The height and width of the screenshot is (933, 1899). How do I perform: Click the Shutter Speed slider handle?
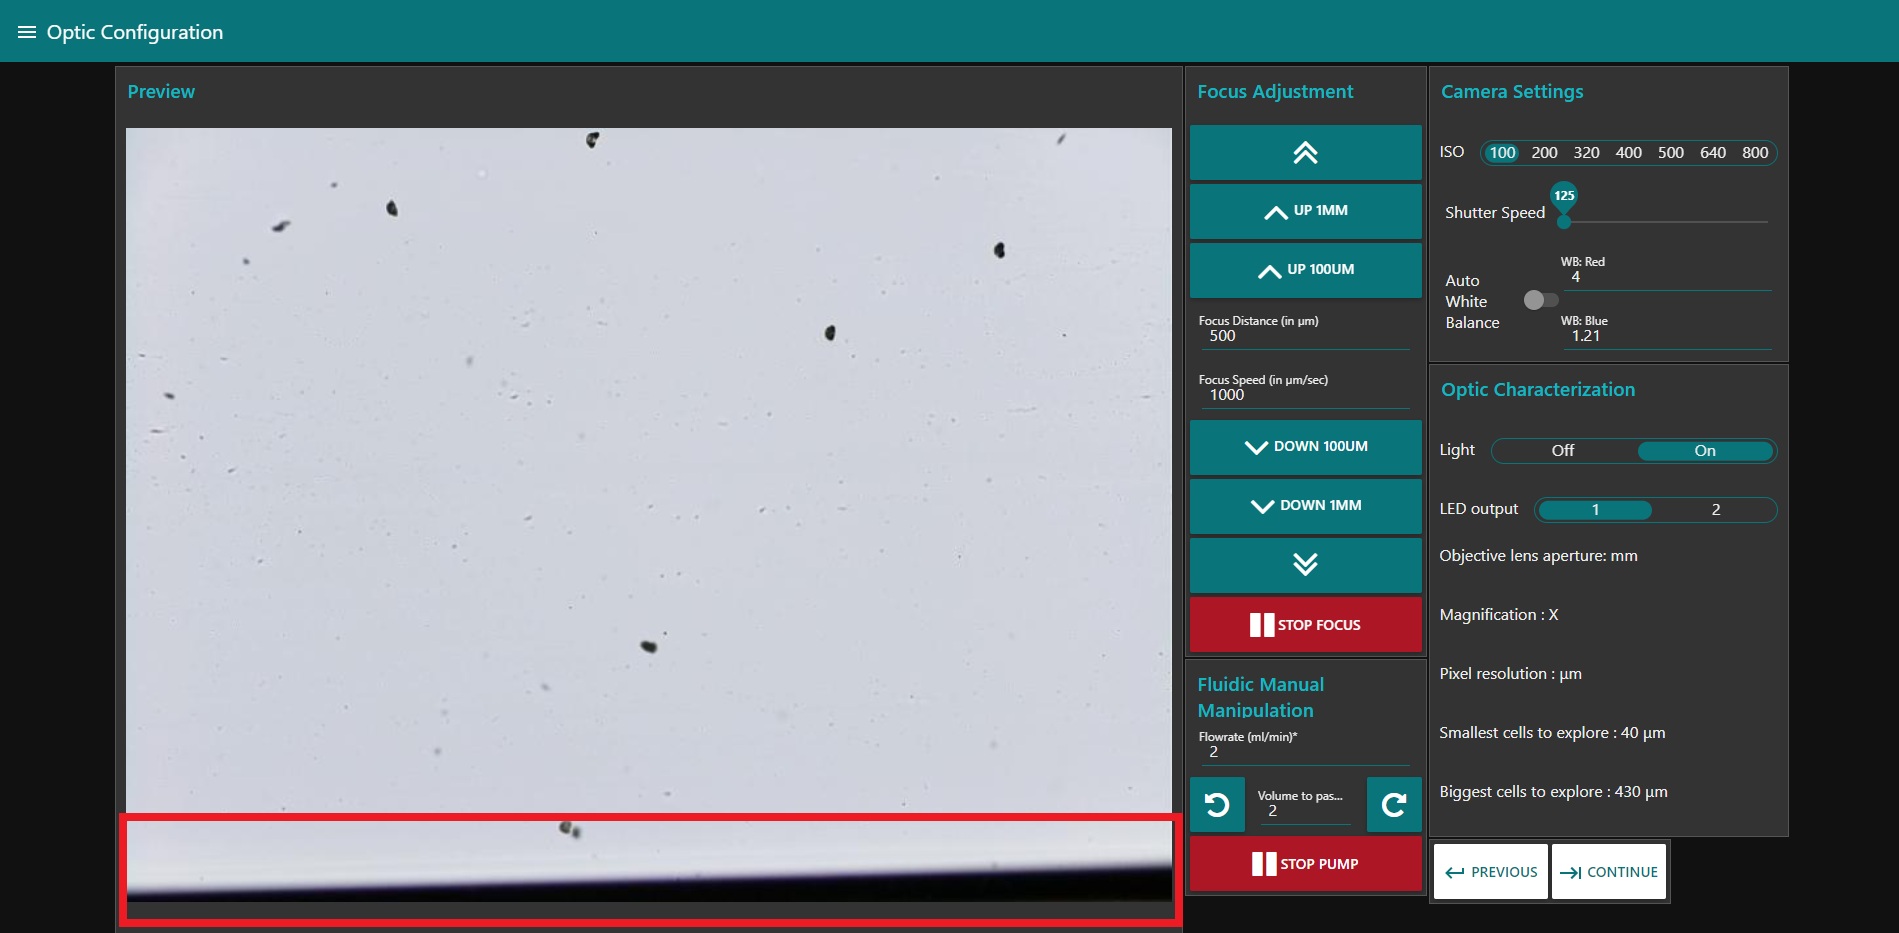1564,221
